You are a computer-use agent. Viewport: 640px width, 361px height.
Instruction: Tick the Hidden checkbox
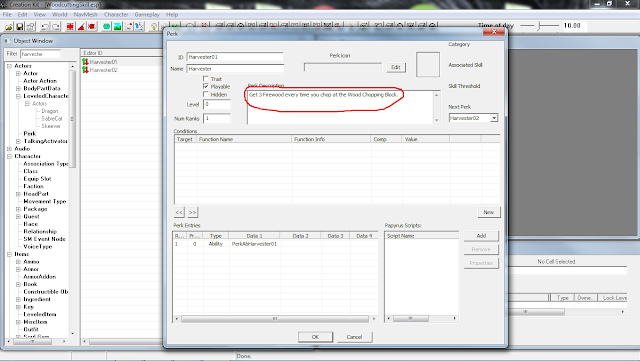[x=206, y=94]
